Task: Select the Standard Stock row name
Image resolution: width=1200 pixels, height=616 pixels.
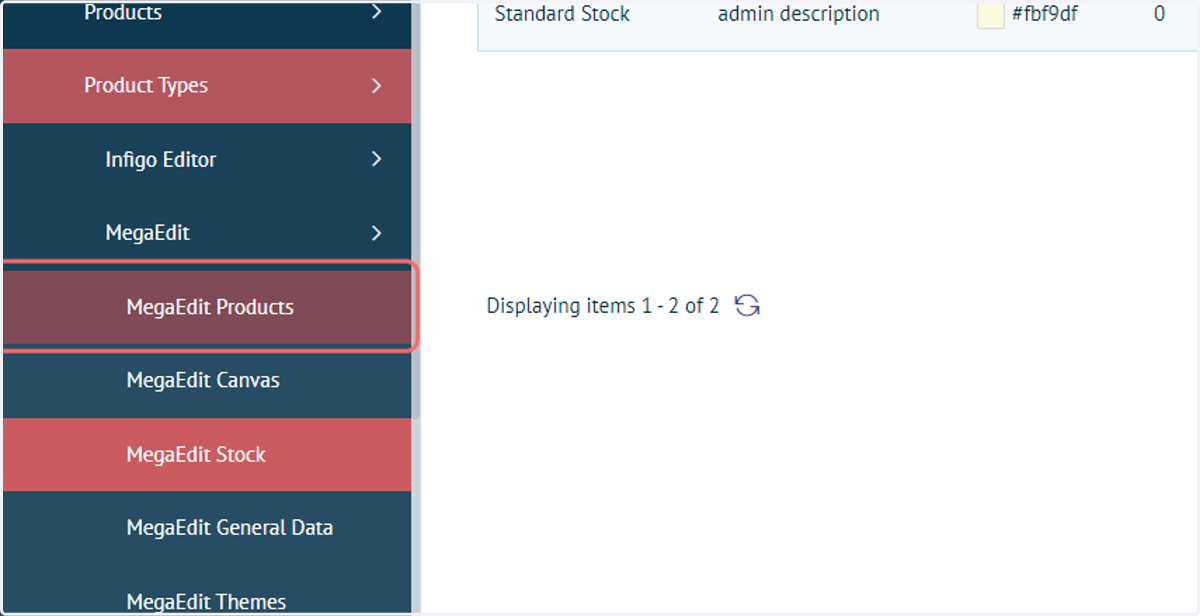Action: [562, 15]
